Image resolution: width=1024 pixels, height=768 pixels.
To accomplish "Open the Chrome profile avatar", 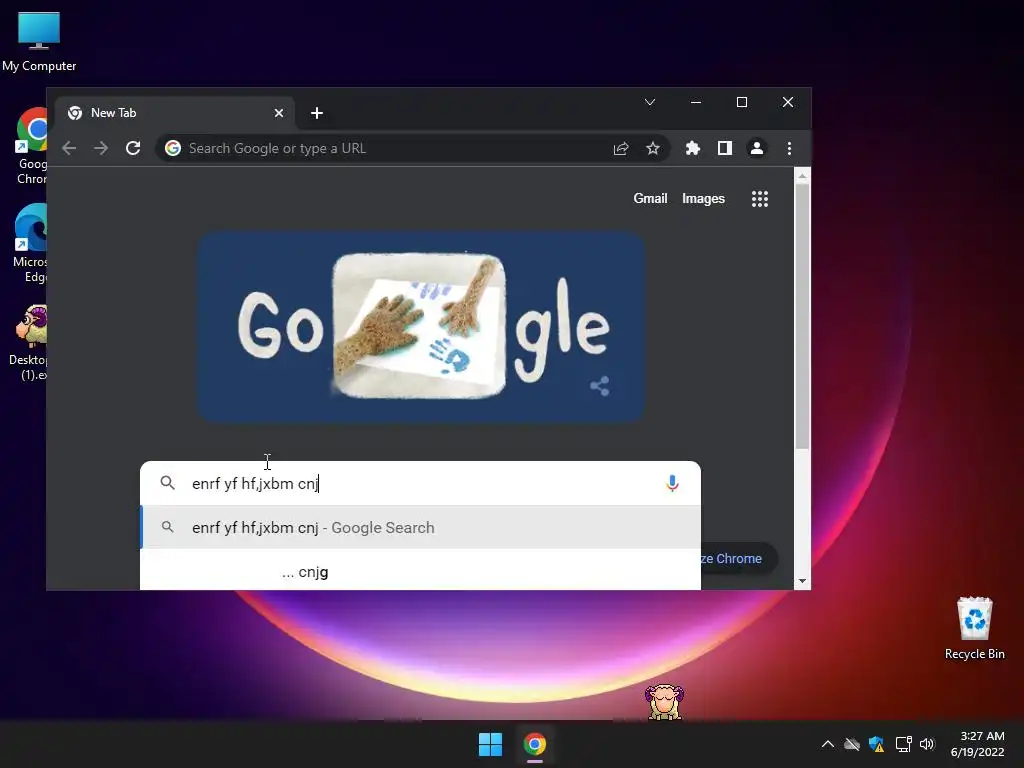I will (756, 148).
